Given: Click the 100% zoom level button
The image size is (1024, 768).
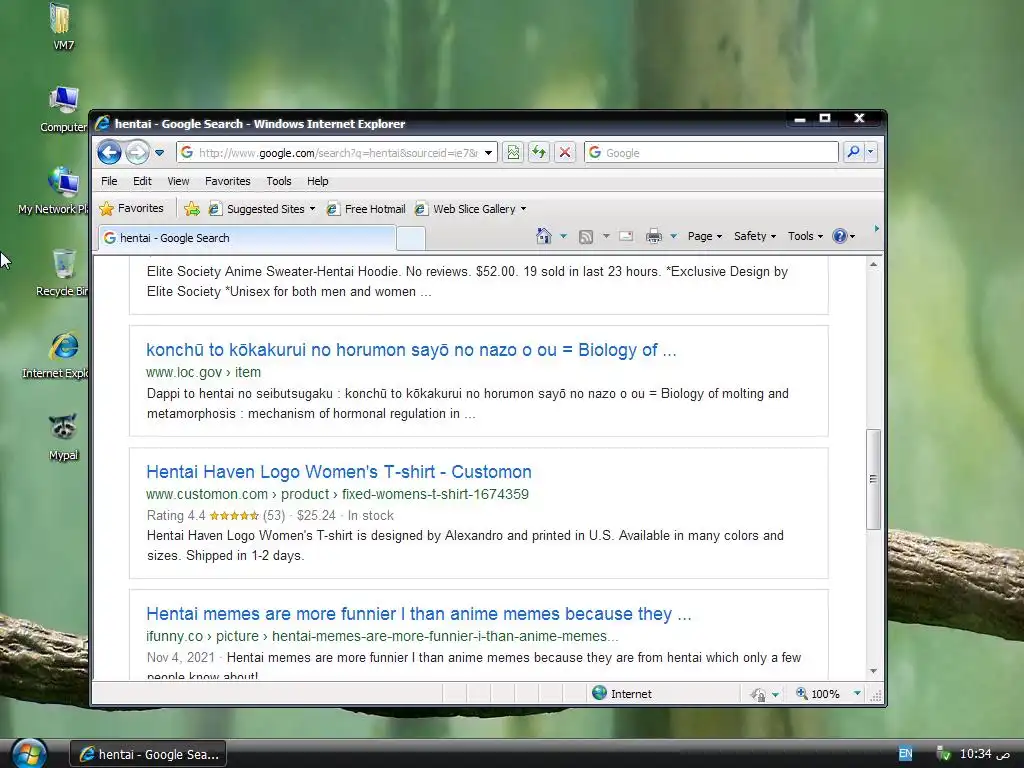Looking at the screenshot, I should click(x=818, y=694).
